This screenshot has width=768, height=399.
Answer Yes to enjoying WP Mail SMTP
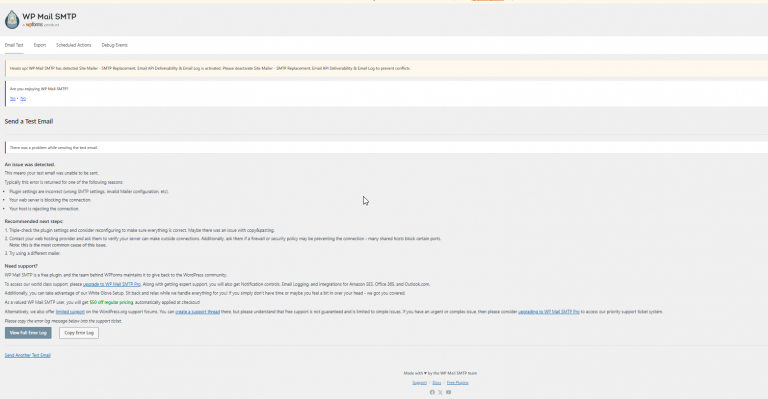(x=13, y=98)
